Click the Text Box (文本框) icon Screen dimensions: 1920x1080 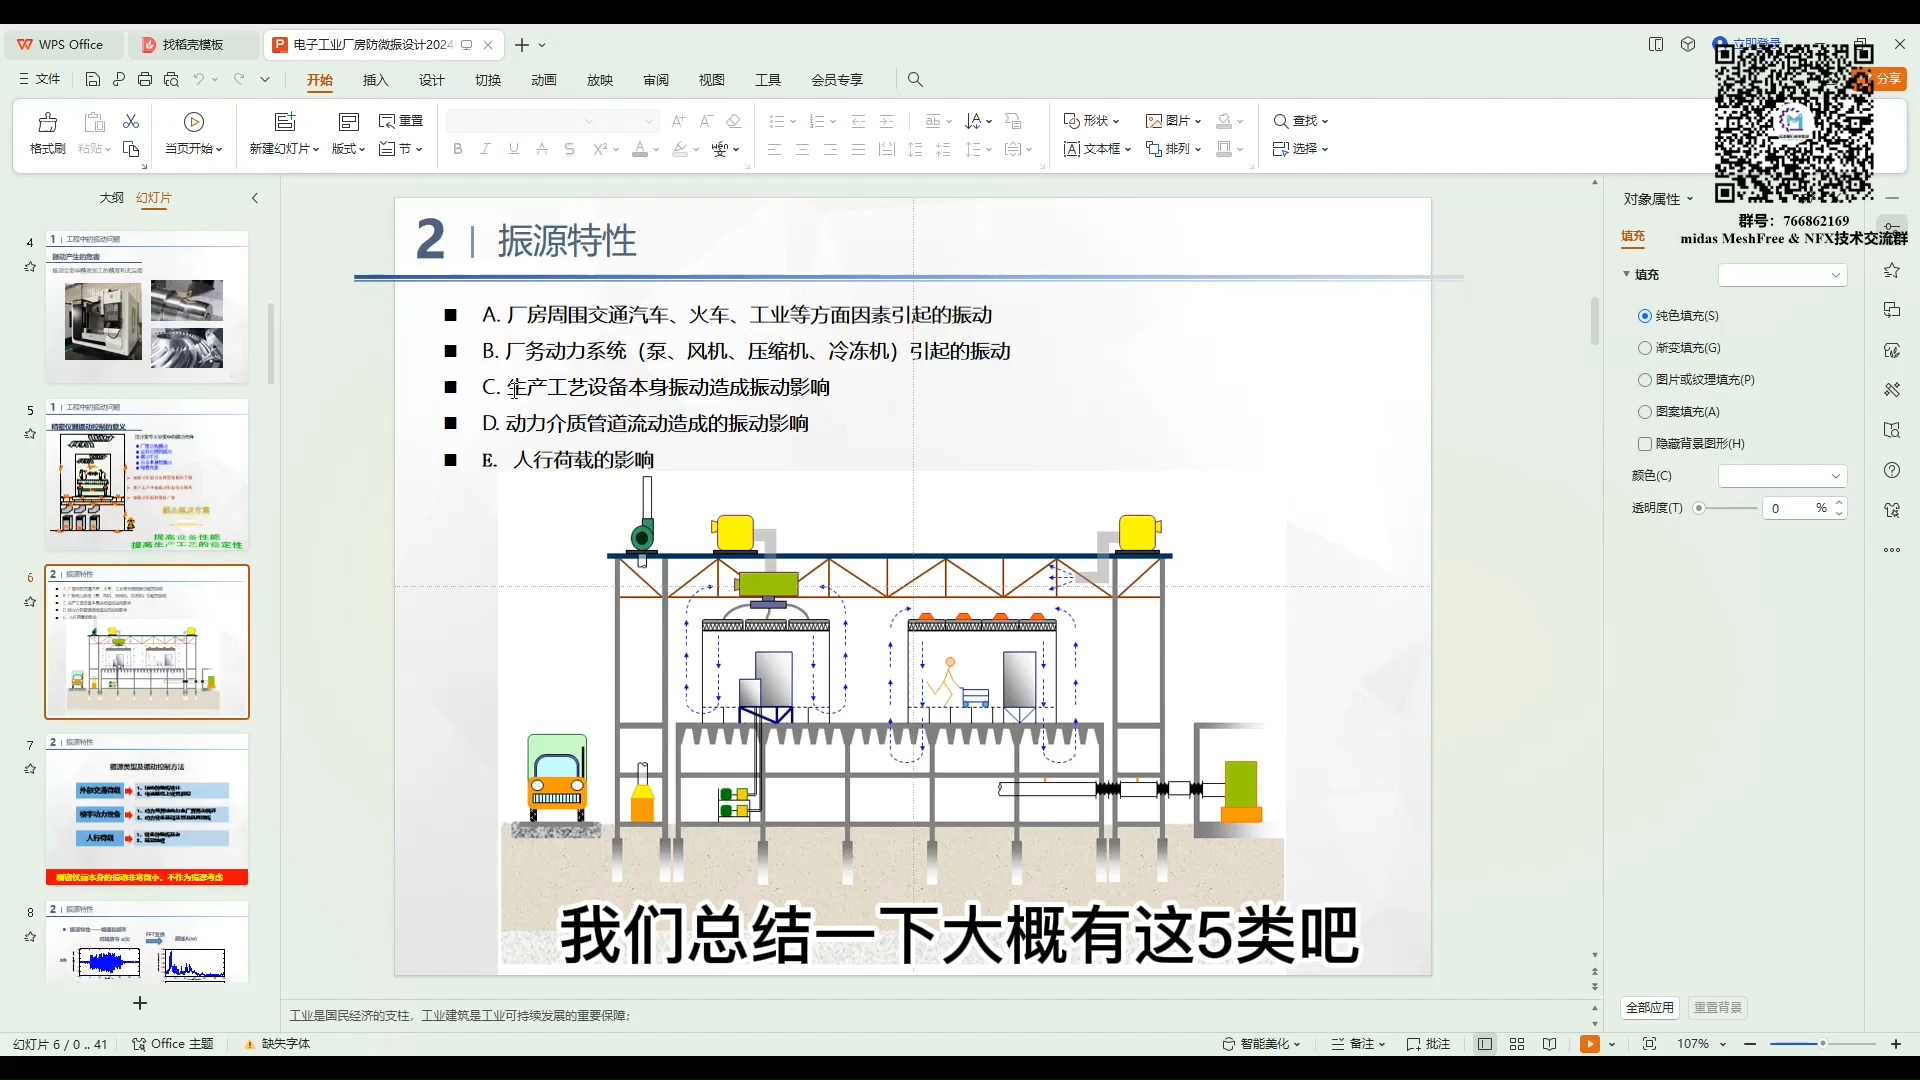click(1072, 149)
